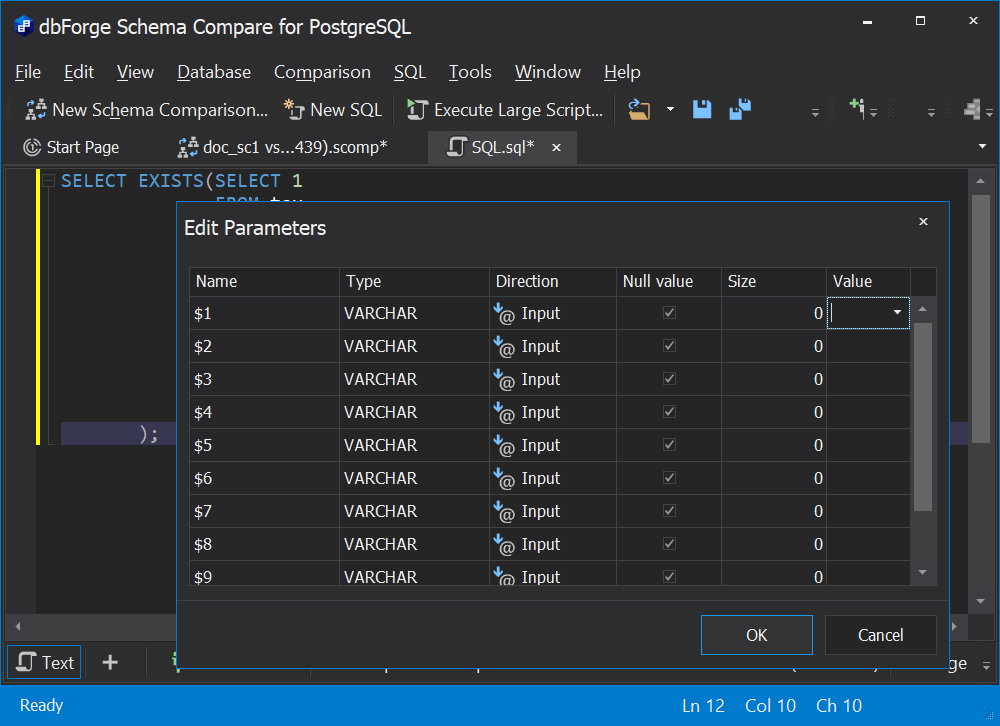Click the grayed-out icon at toolbar end

[972, 109]
